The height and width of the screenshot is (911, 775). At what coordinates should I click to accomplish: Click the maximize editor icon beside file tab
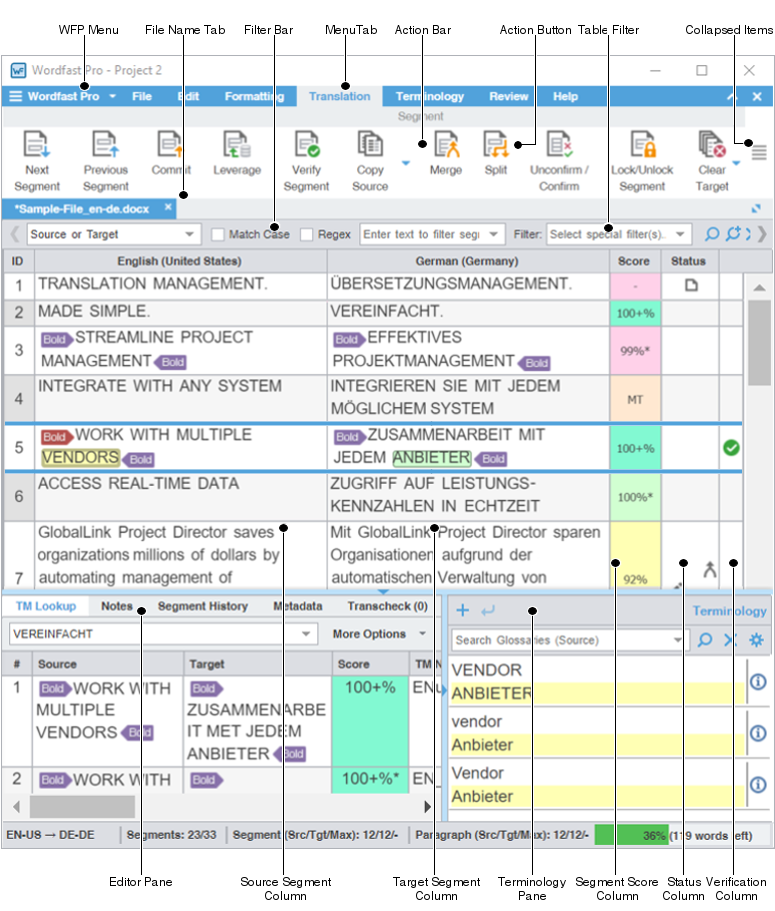pos(756,208)
